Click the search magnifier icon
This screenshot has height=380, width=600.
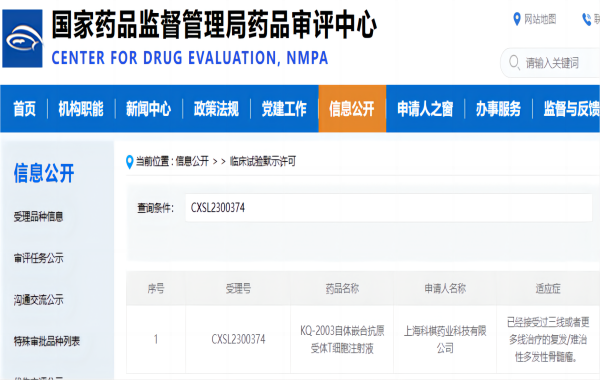point(514,62)
